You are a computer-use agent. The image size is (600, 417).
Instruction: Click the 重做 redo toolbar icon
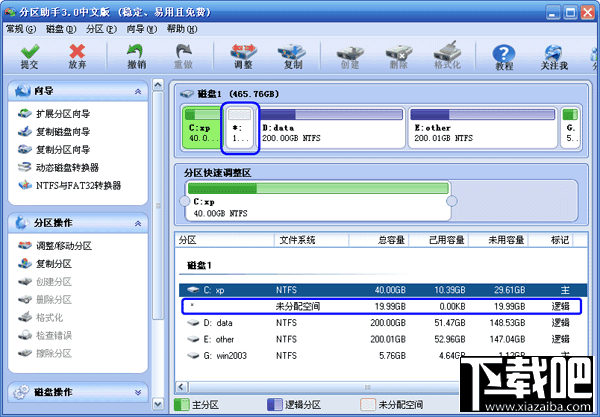tap(183, 52)
